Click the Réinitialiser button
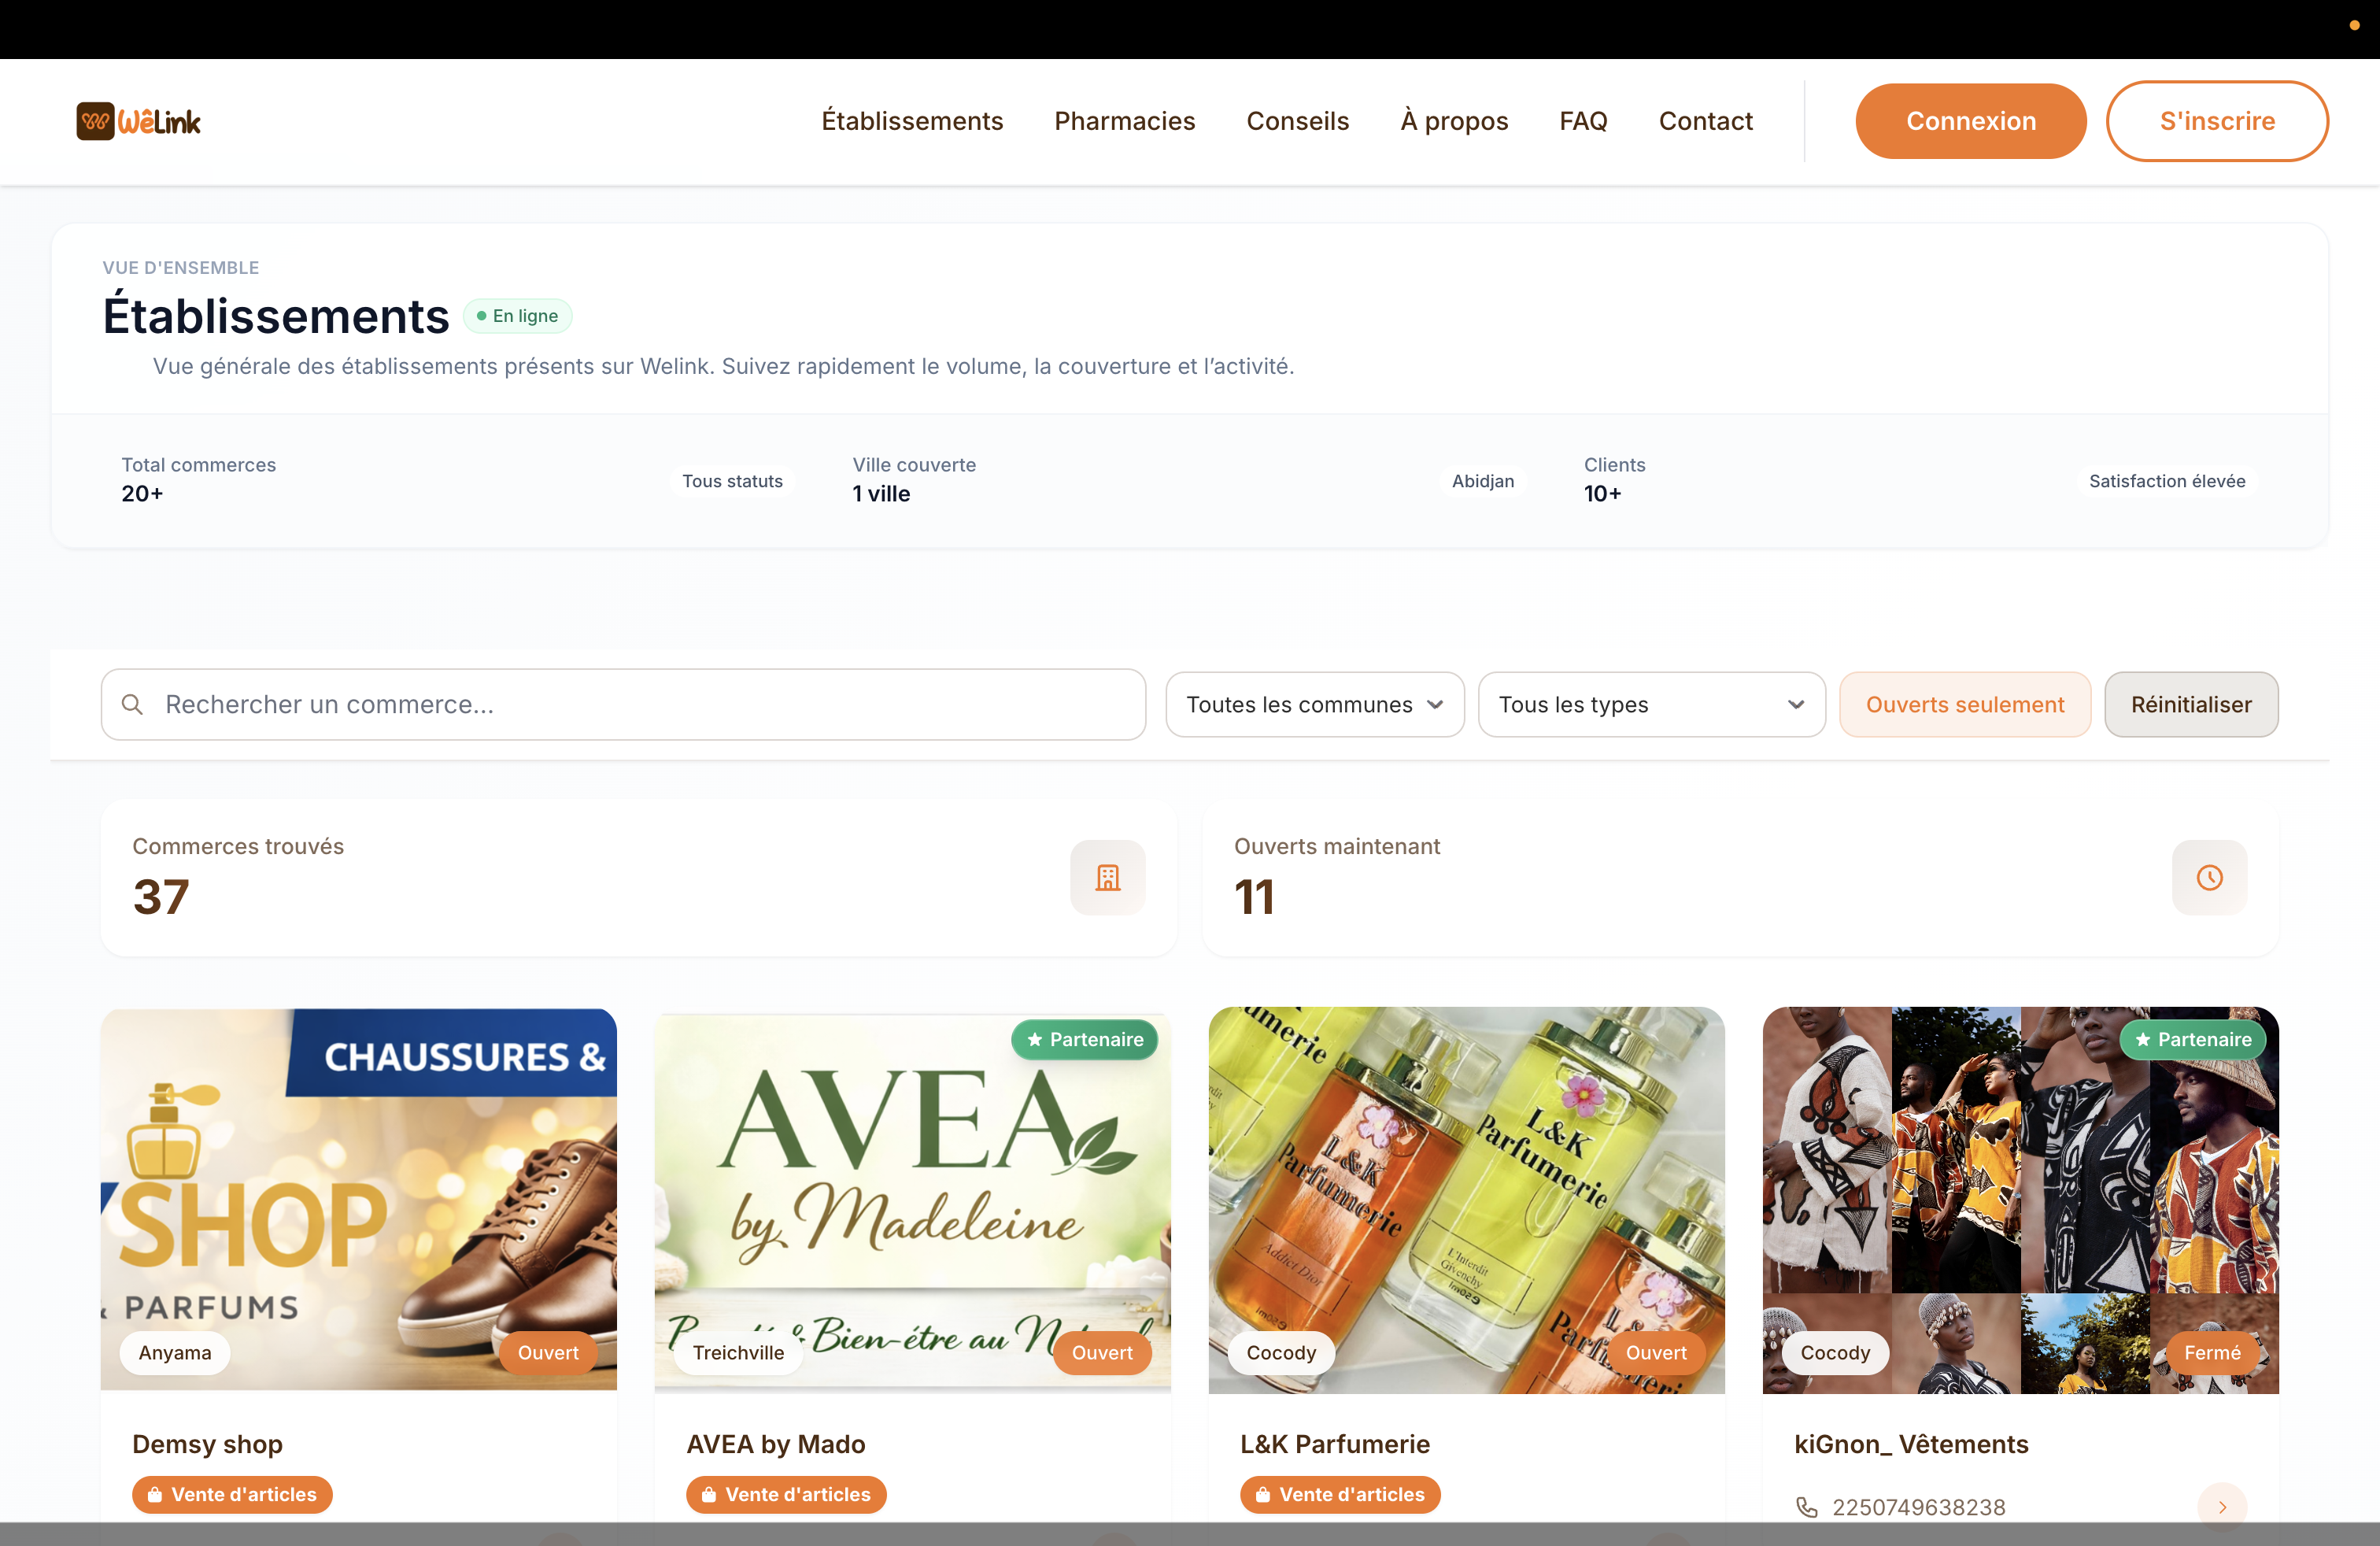This screenshot has height=1546, width=2380. pyautogui.click(x=2191, y=705)
